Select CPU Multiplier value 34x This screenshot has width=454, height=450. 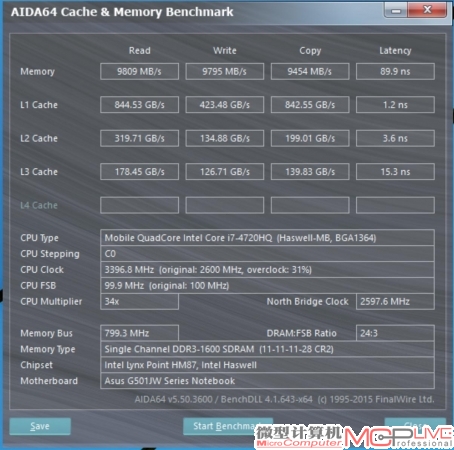point(139,301)
